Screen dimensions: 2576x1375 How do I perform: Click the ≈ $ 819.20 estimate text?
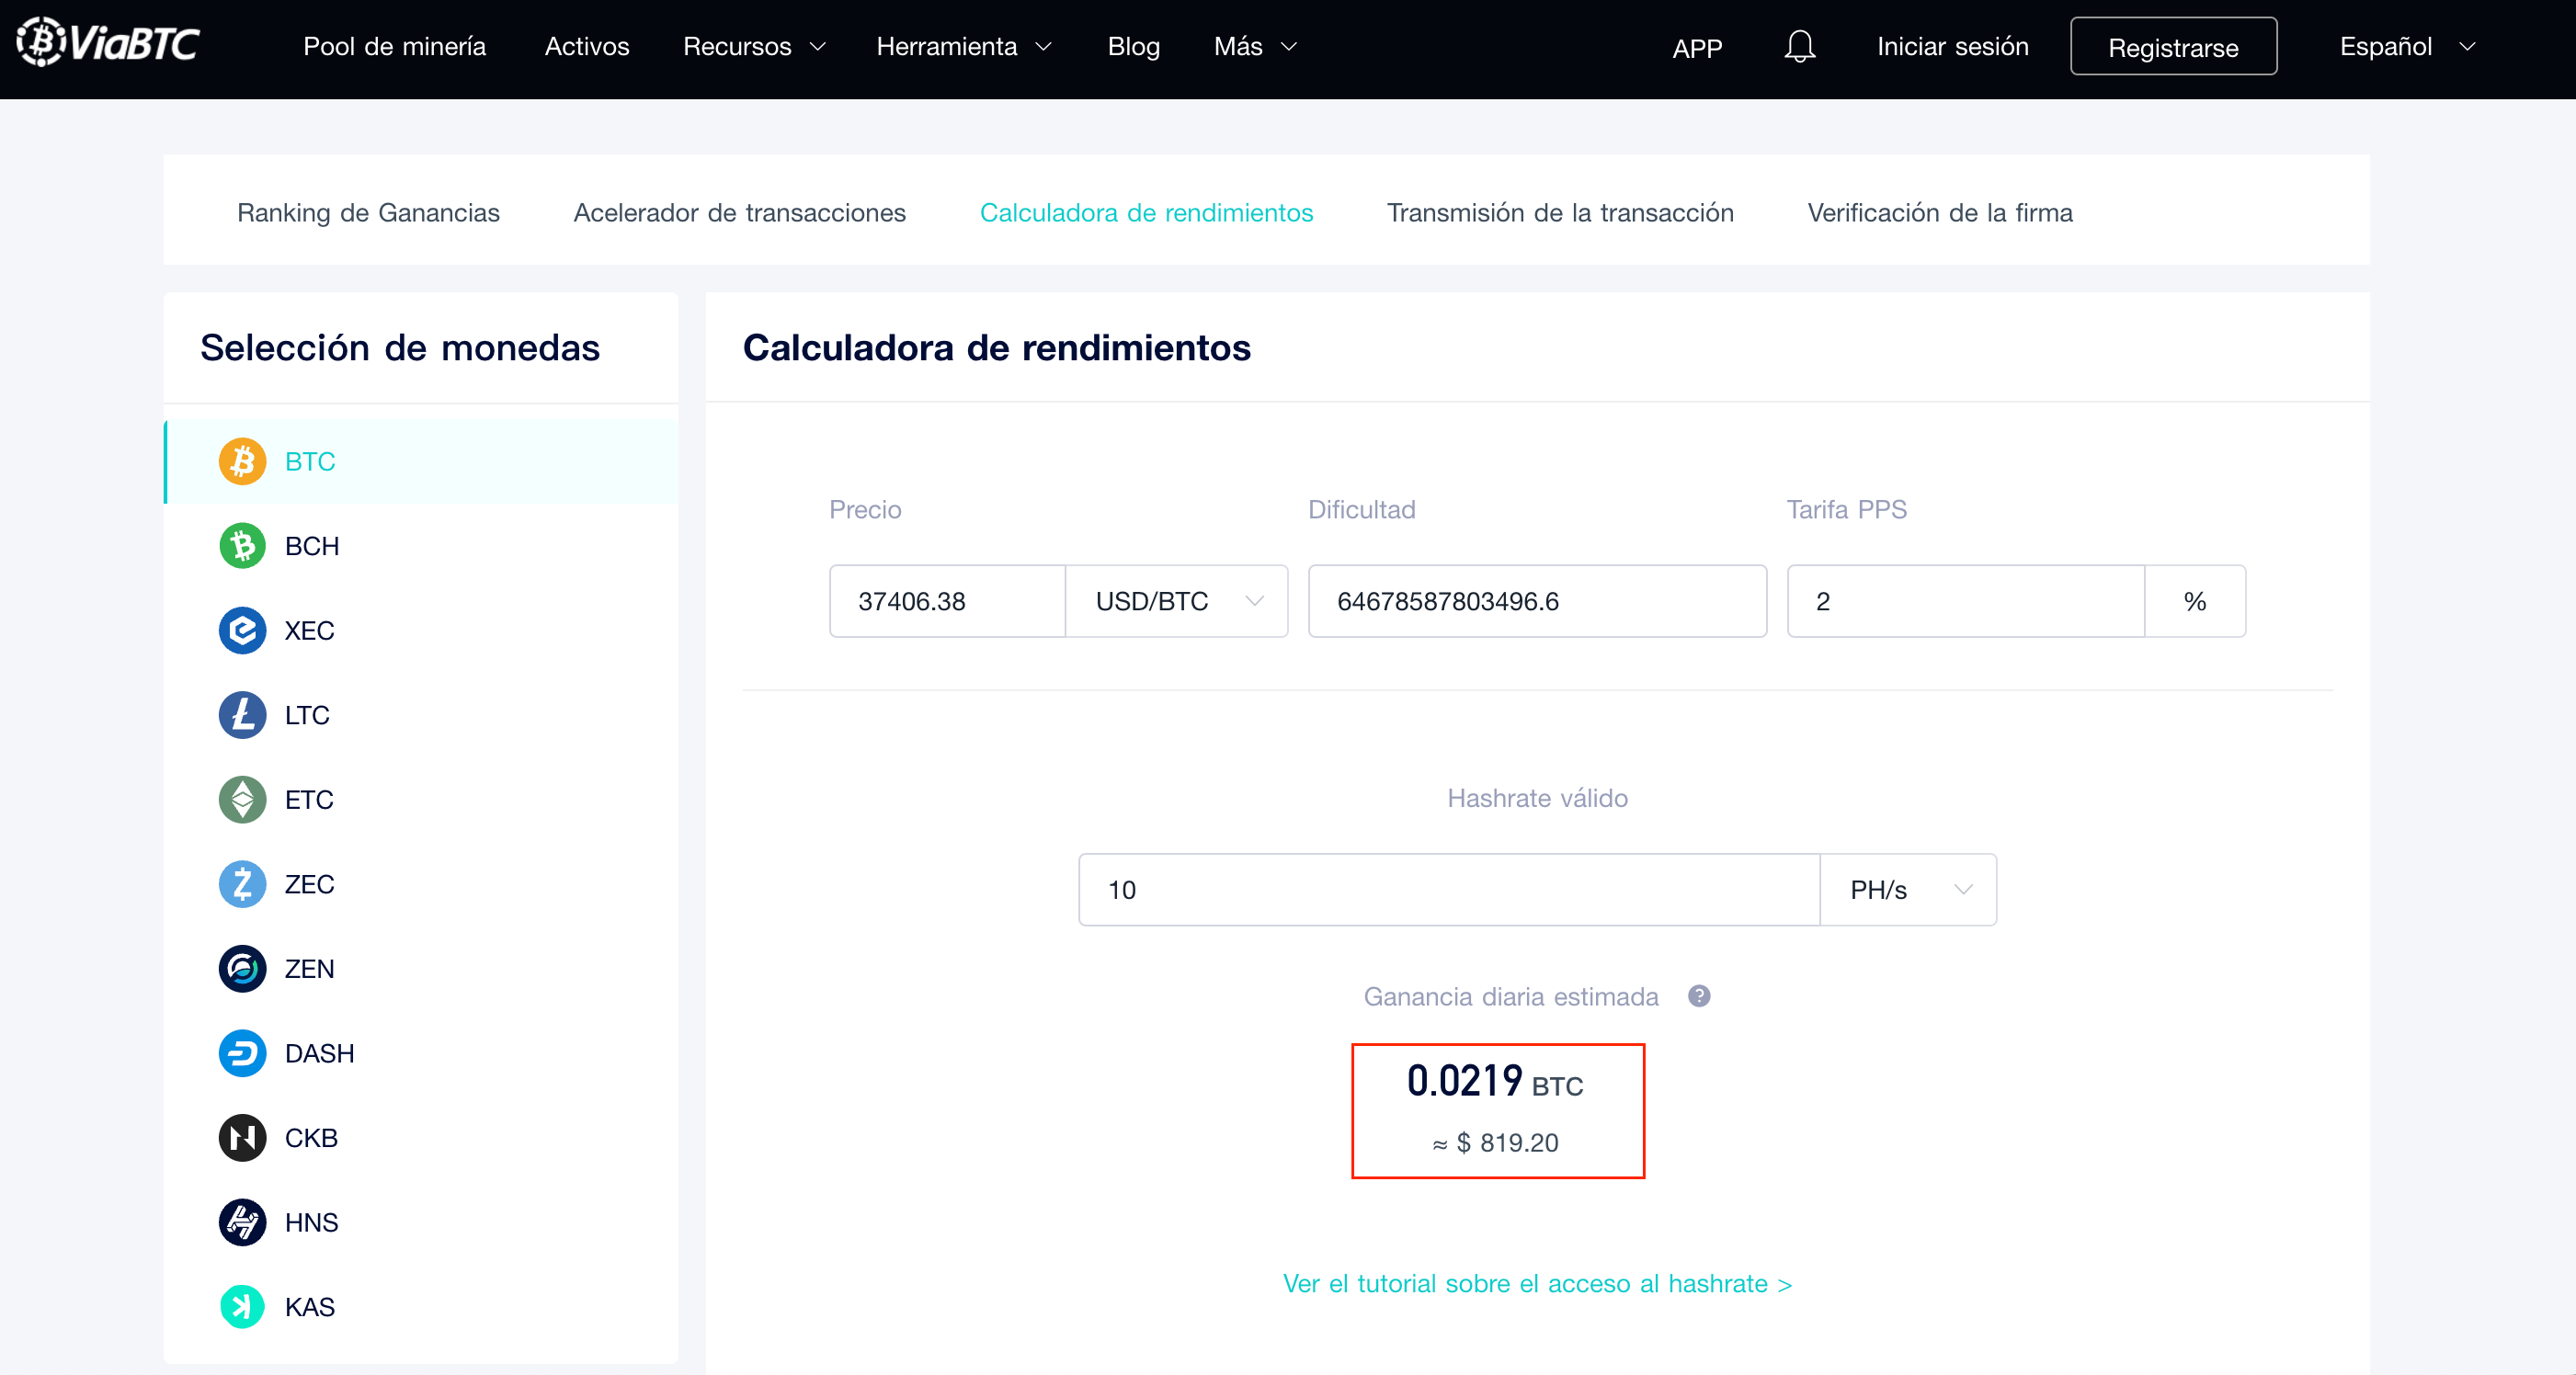[x=1495, y=1143]
